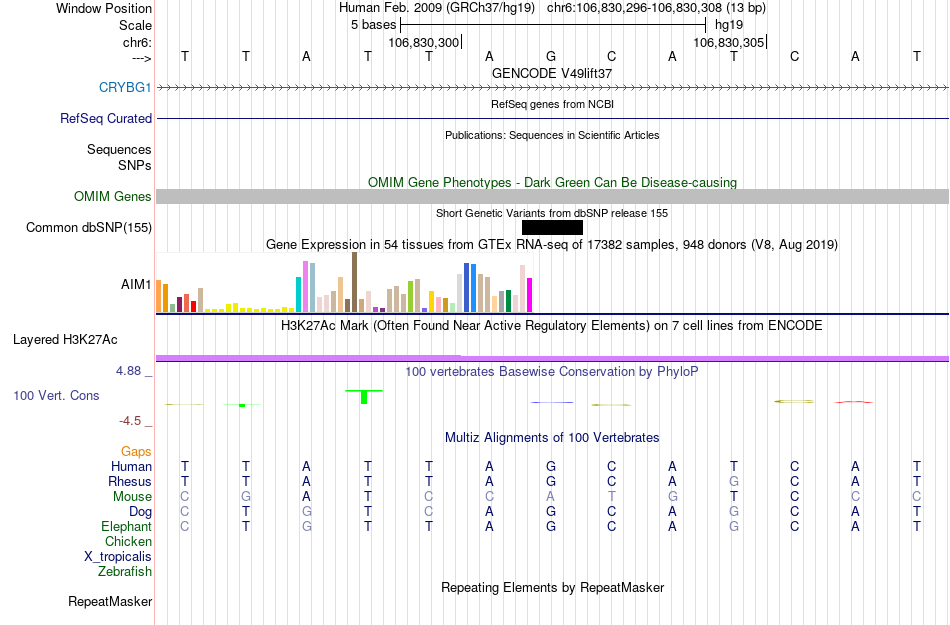
Task: Open the OMIM Gene Phenotypes track title
Action: pyautogui.click(x=552, y=182)
